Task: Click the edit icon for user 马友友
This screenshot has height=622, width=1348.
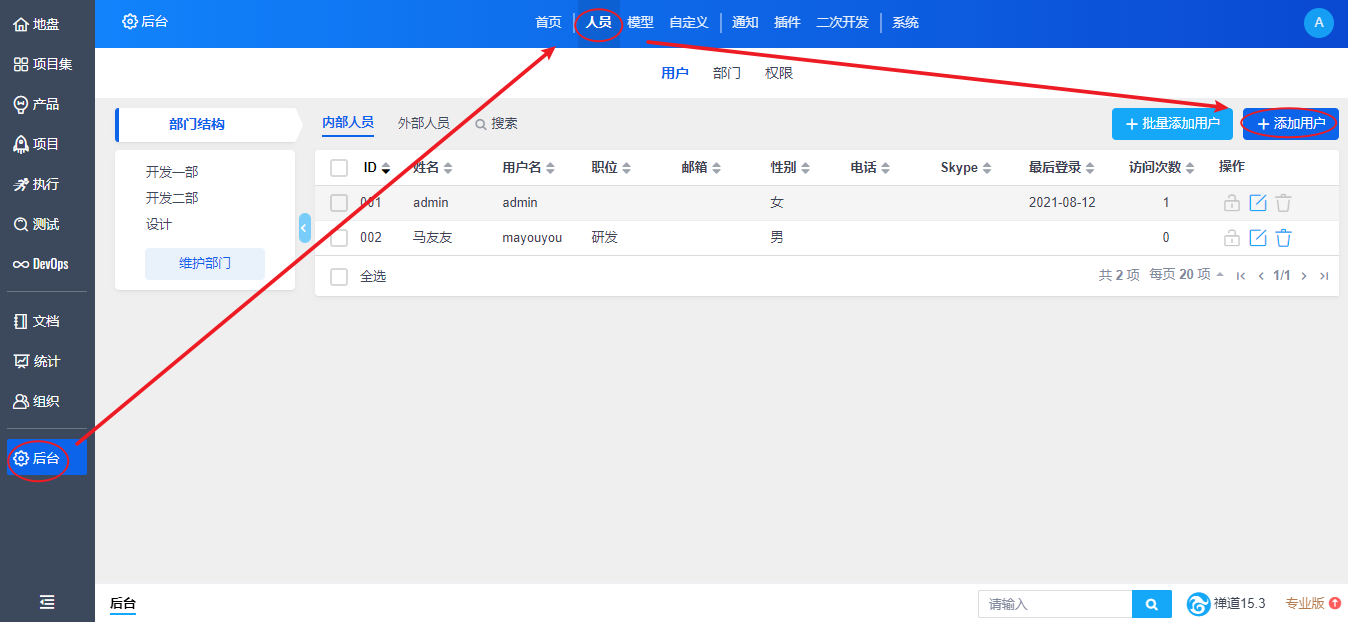Action: click(1258, 238)
